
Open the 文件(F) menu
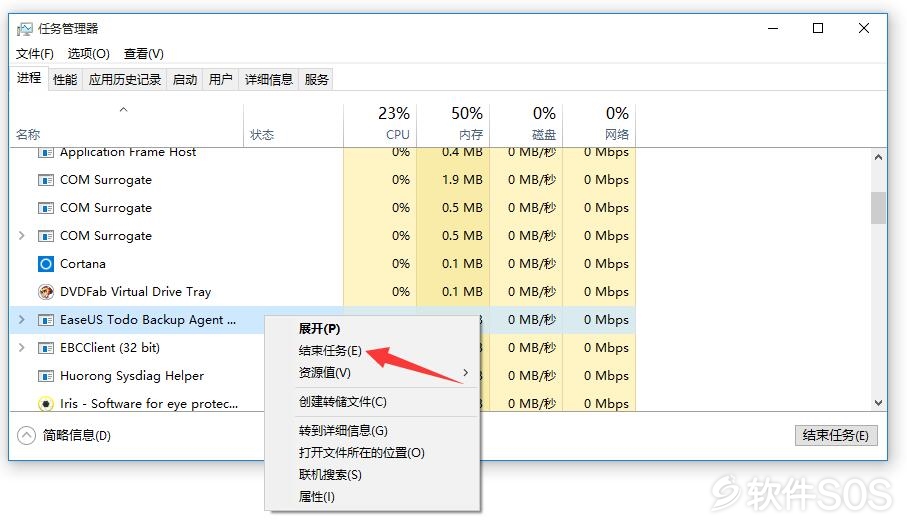click(x=35, y=54)
